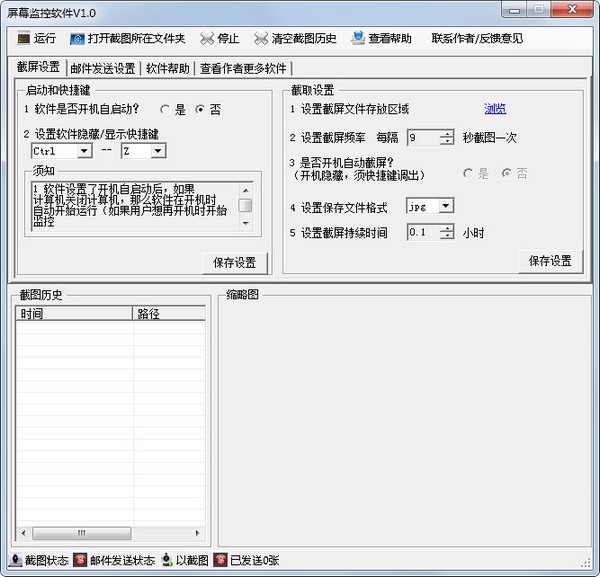Viewport: 600px width, 577px height.
Task: Click the 浏览 browse link
Action: pyautogui.click(x=495, y=109)
